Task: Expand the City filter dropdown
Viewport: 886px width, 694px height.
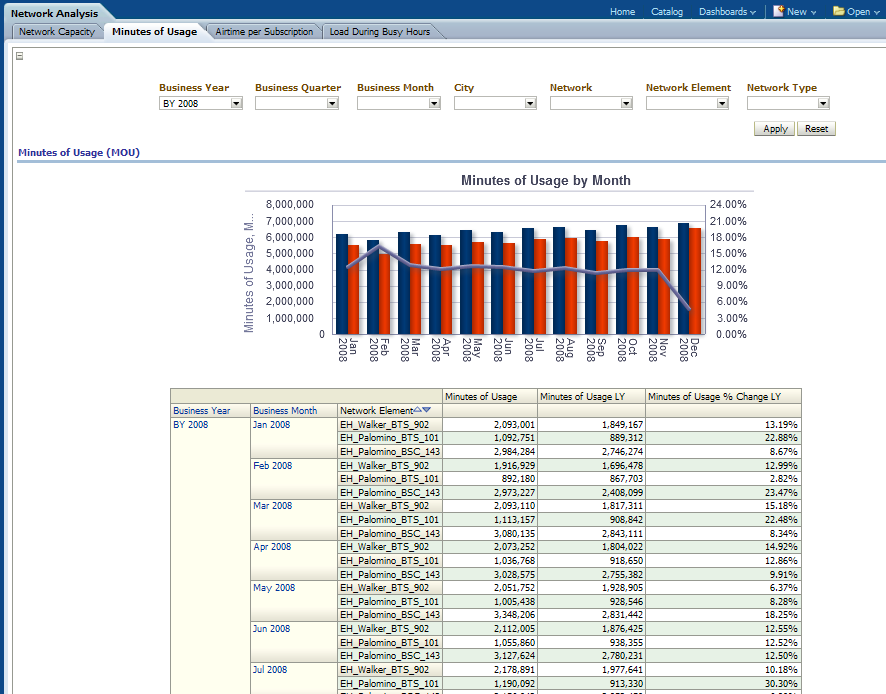Action: click(x=530, y=103)
